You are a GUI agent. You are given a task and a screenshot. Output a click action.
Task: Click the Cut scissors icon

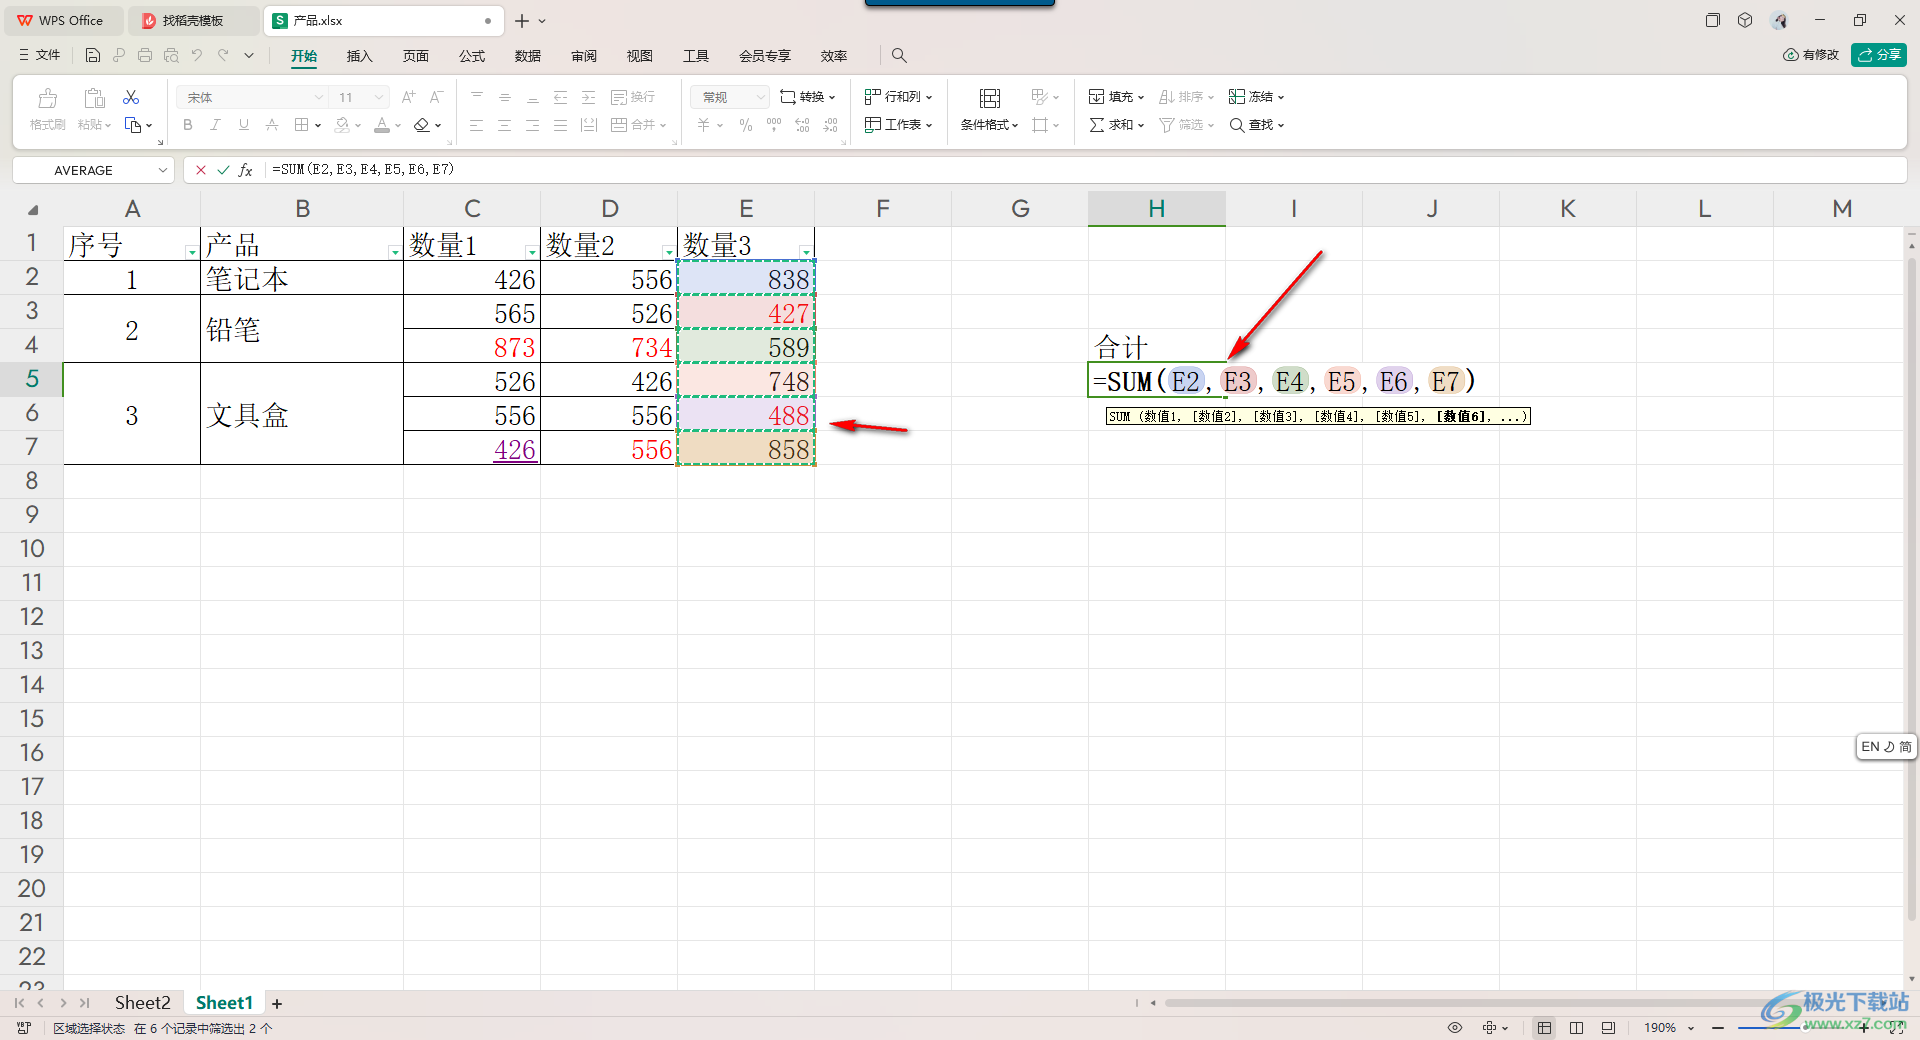coord(131,97)
